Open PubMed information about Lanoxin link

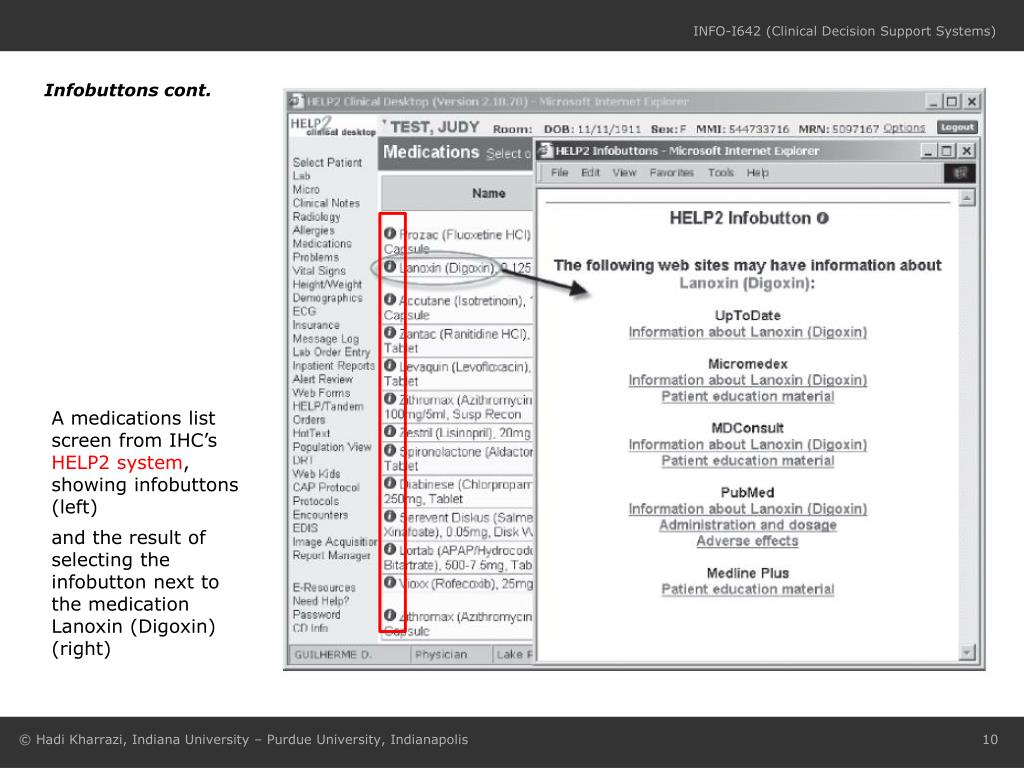(748, 509)
